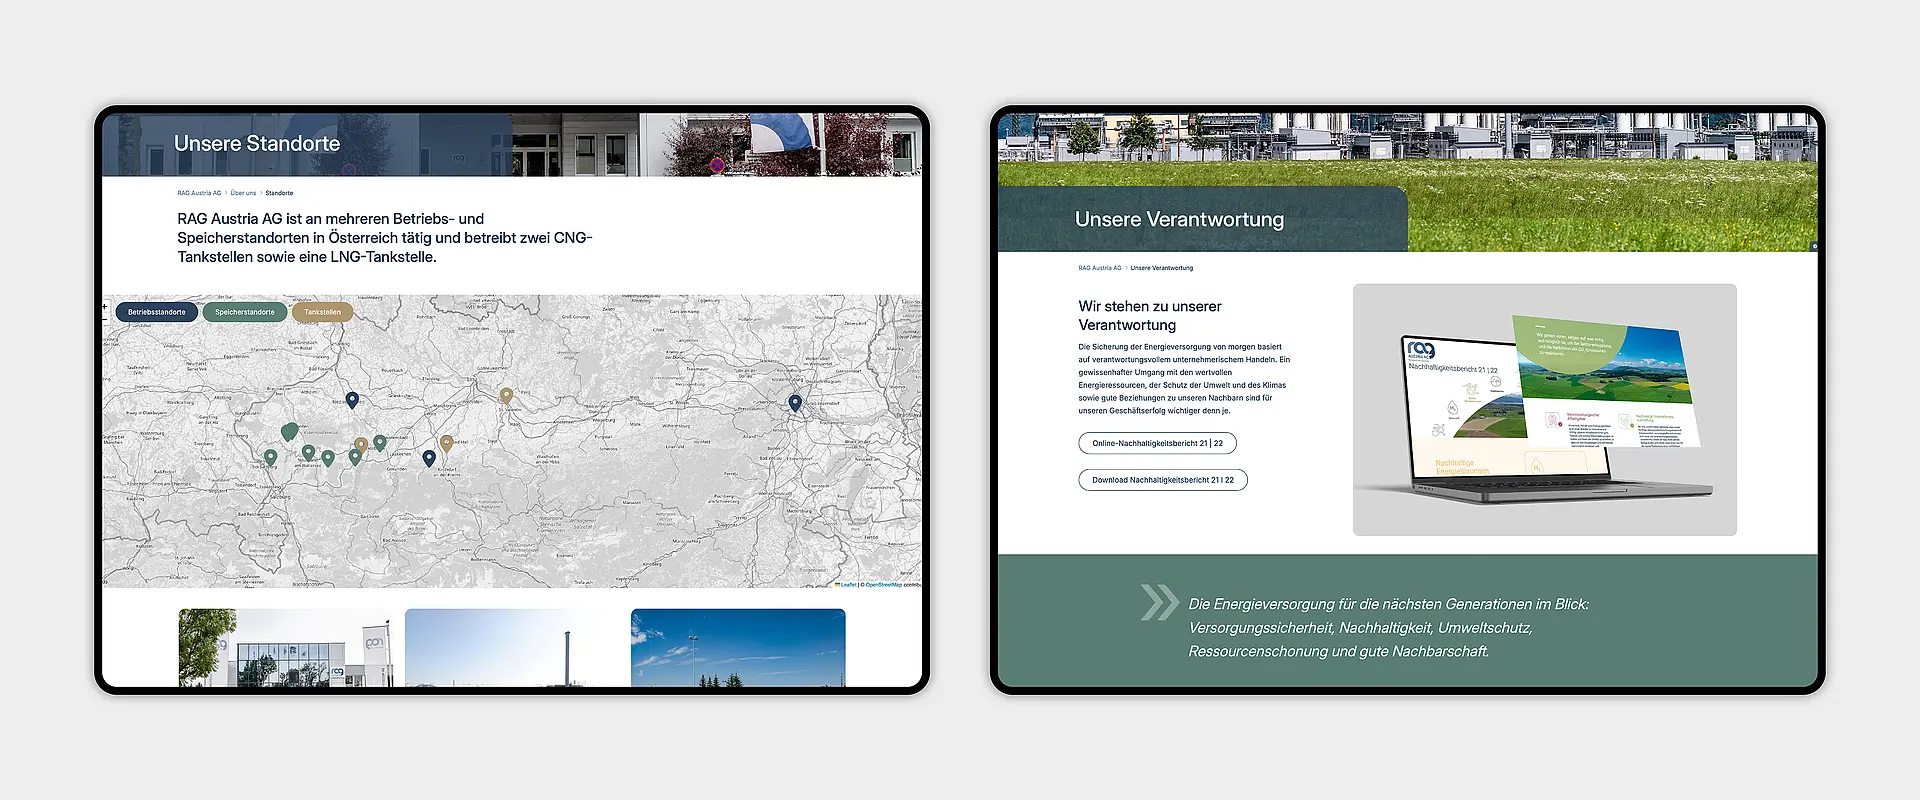
Task: Toggle the Betriebsstandorte map filter
Action: coord(157,312)
